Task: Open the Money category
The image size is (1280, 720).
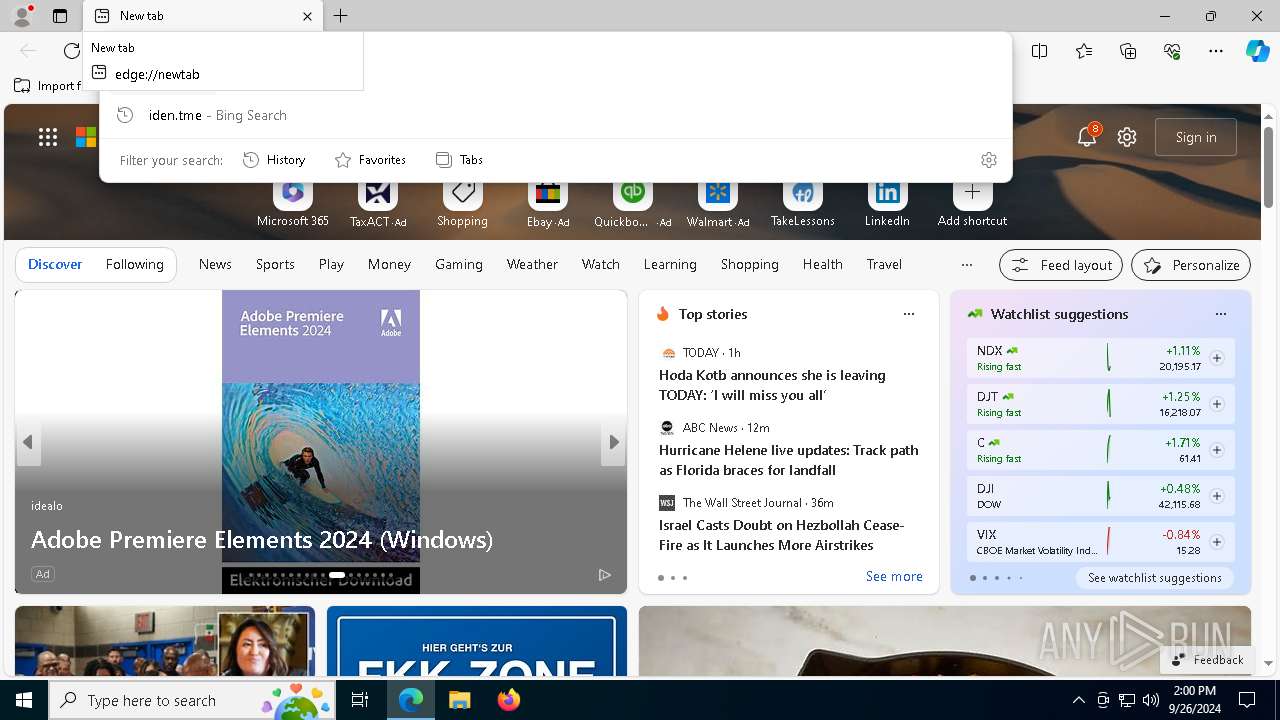Action: click(x=389, y=264)
